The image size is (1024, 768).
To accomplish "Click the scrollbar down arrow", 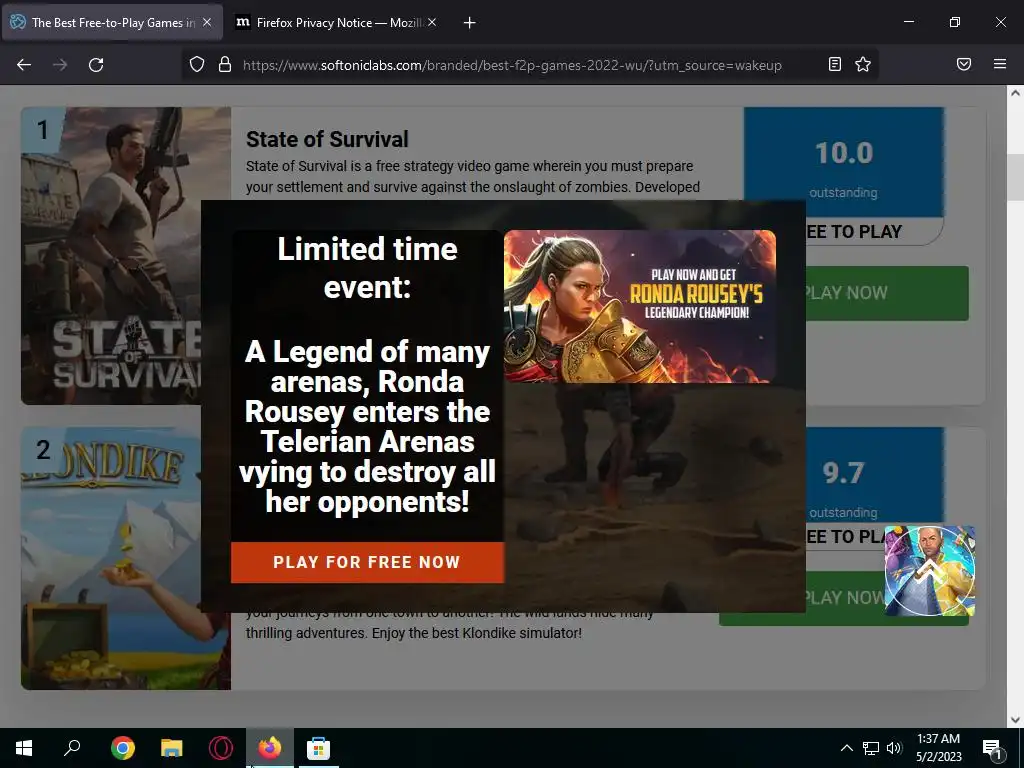I will pos(1015,720).
